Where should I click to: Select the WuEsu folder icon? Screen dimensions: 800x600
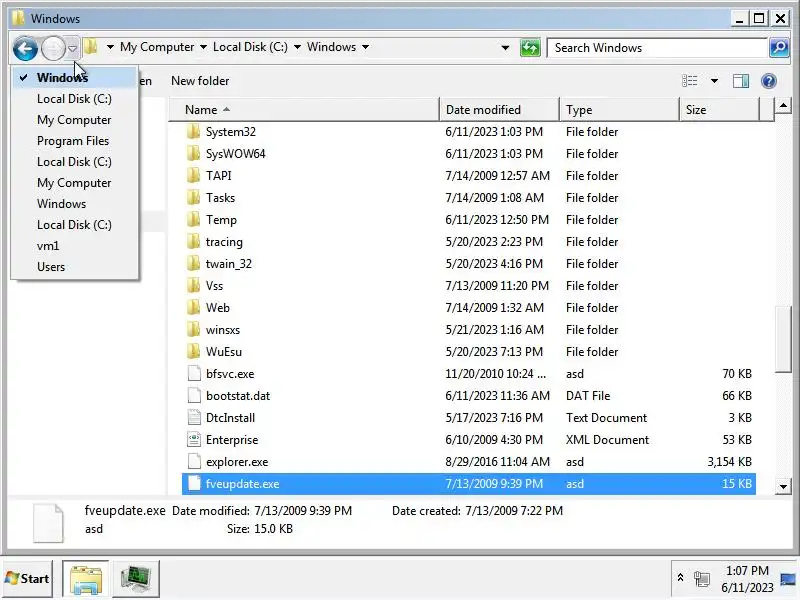pos(193,352)
